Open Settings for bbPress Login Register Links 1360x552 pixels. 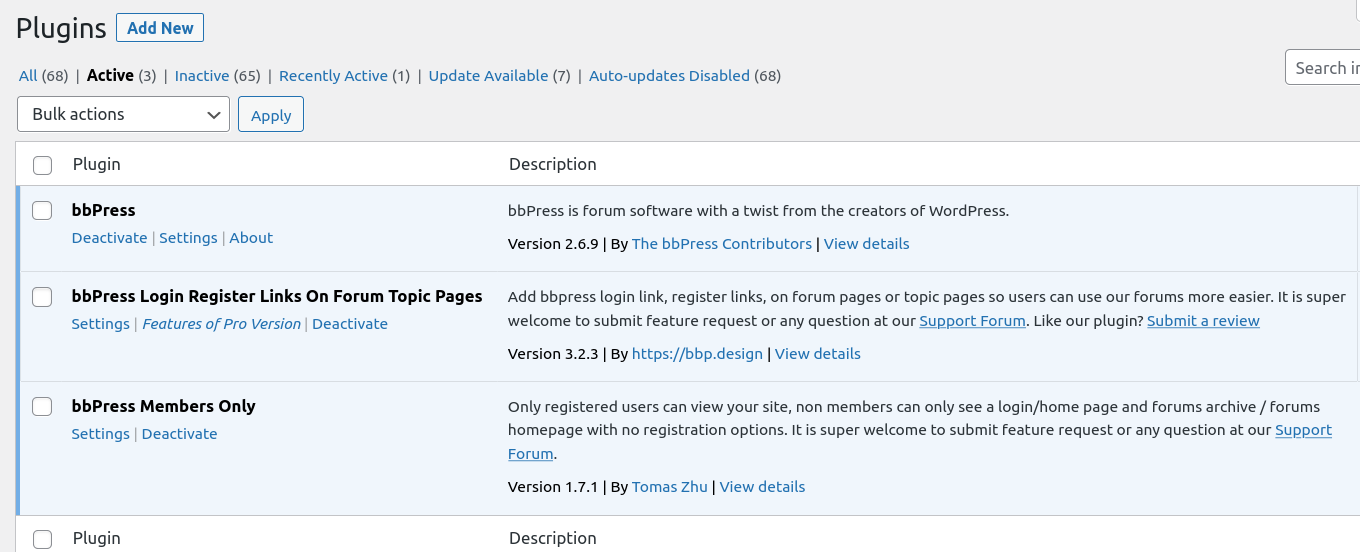click(x=100, y=324)
